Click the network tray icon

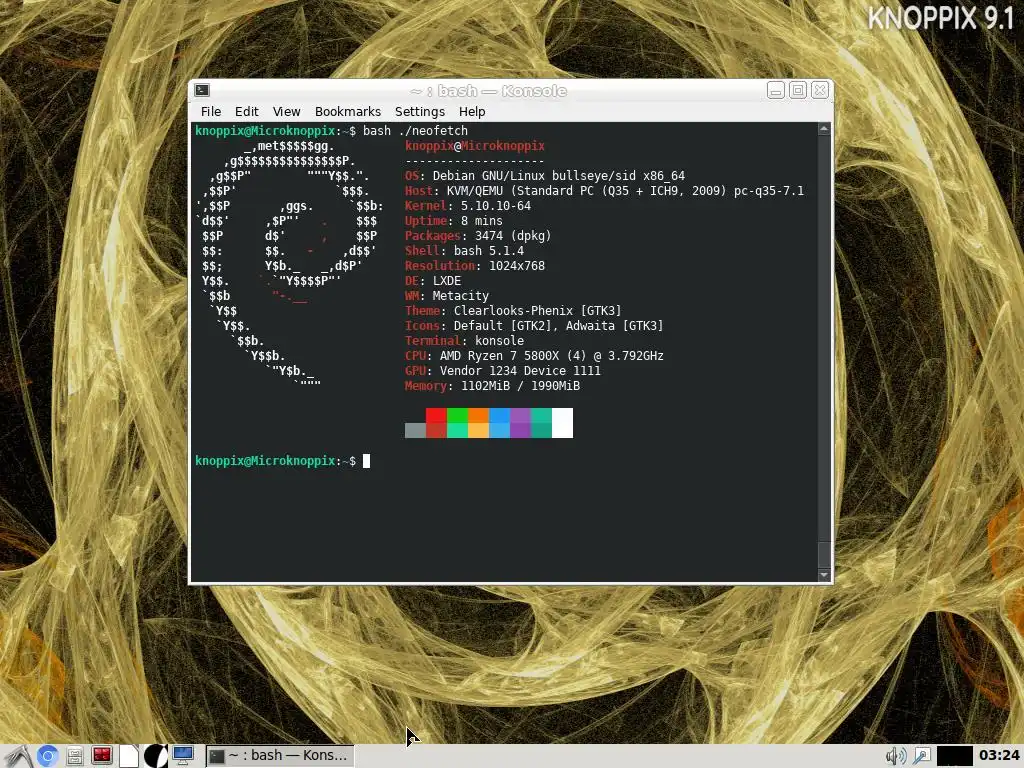click(921, 756)
